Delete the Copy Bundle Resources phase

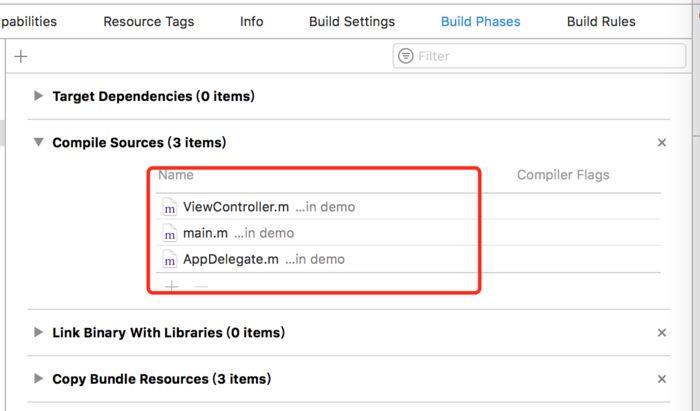coord(661,379)
